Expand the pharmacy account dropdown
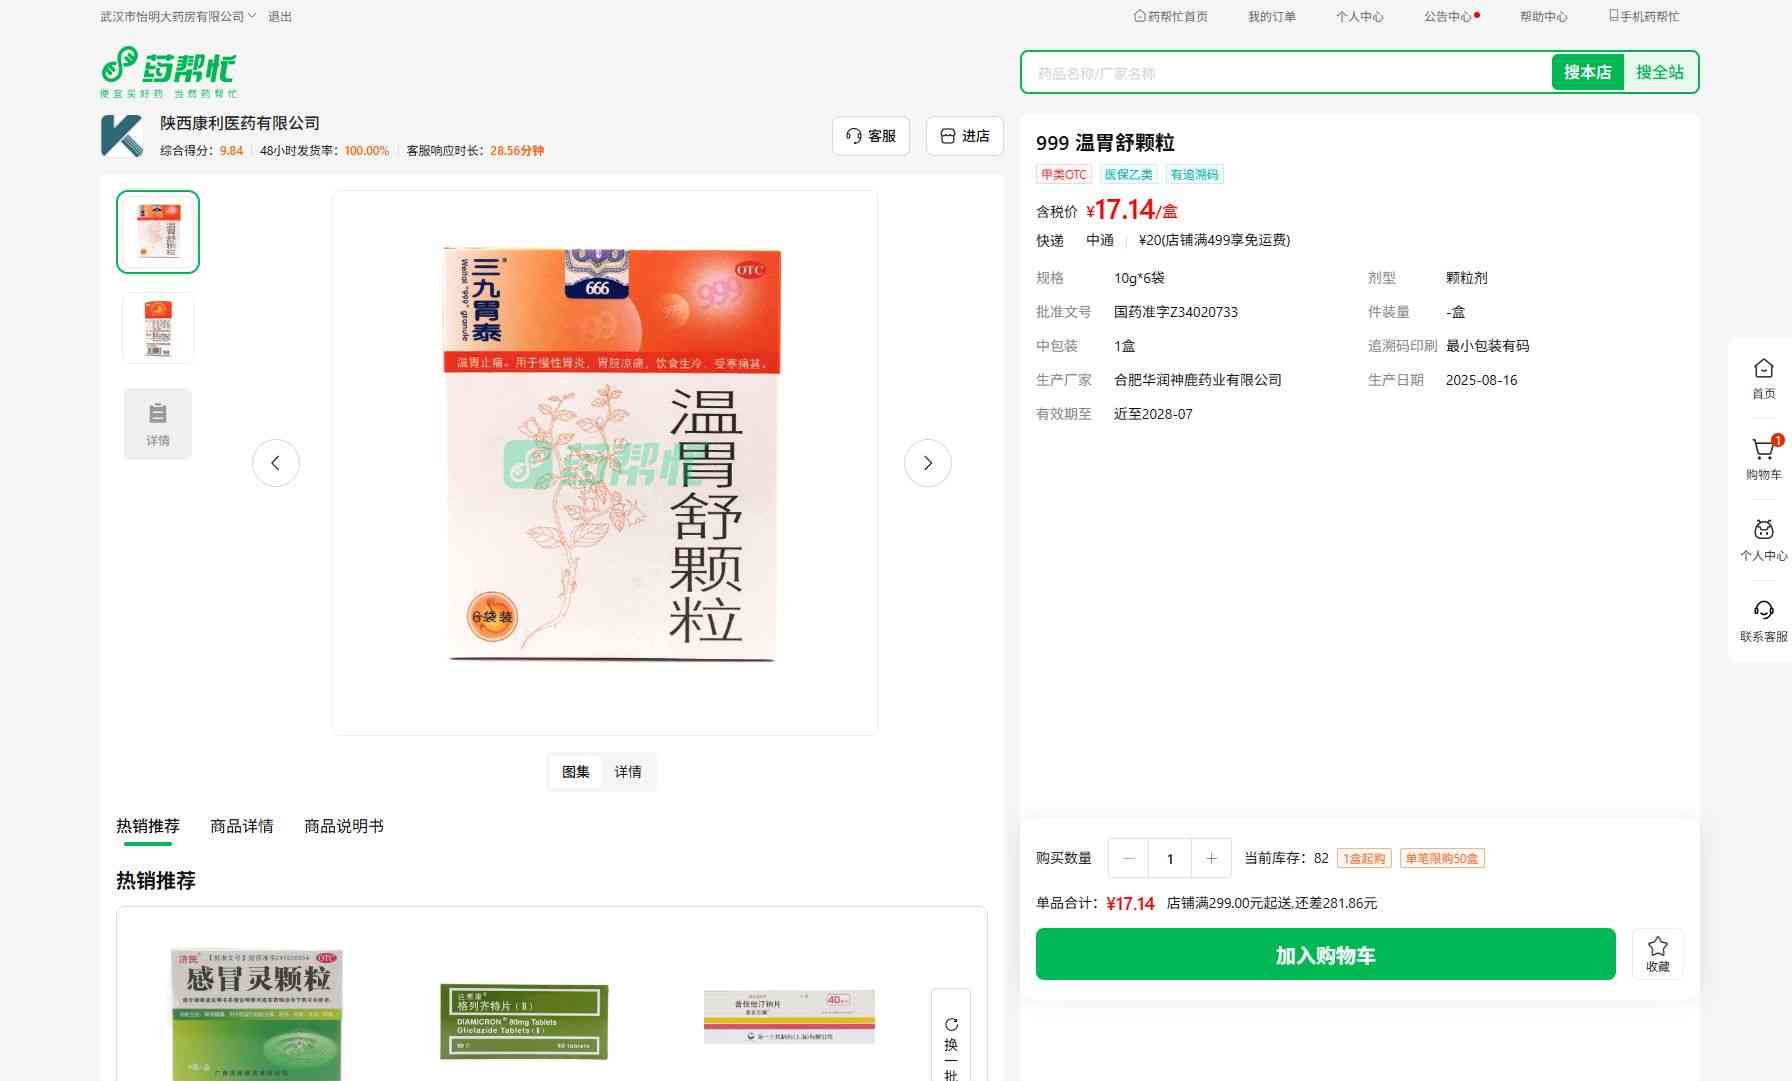Viewport: 1792px width, 1081px height. pos(252,16)
